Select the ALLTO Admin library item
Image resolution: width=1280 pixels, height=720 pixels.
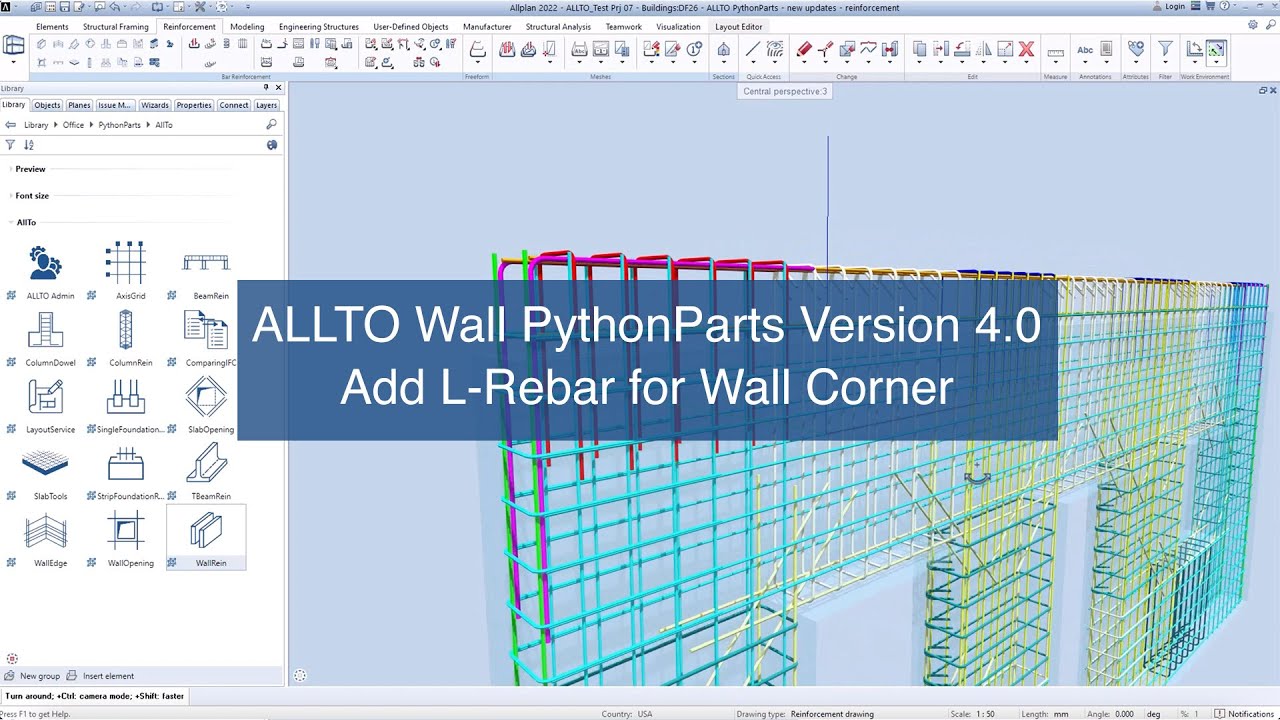click(x=46, y=270)
